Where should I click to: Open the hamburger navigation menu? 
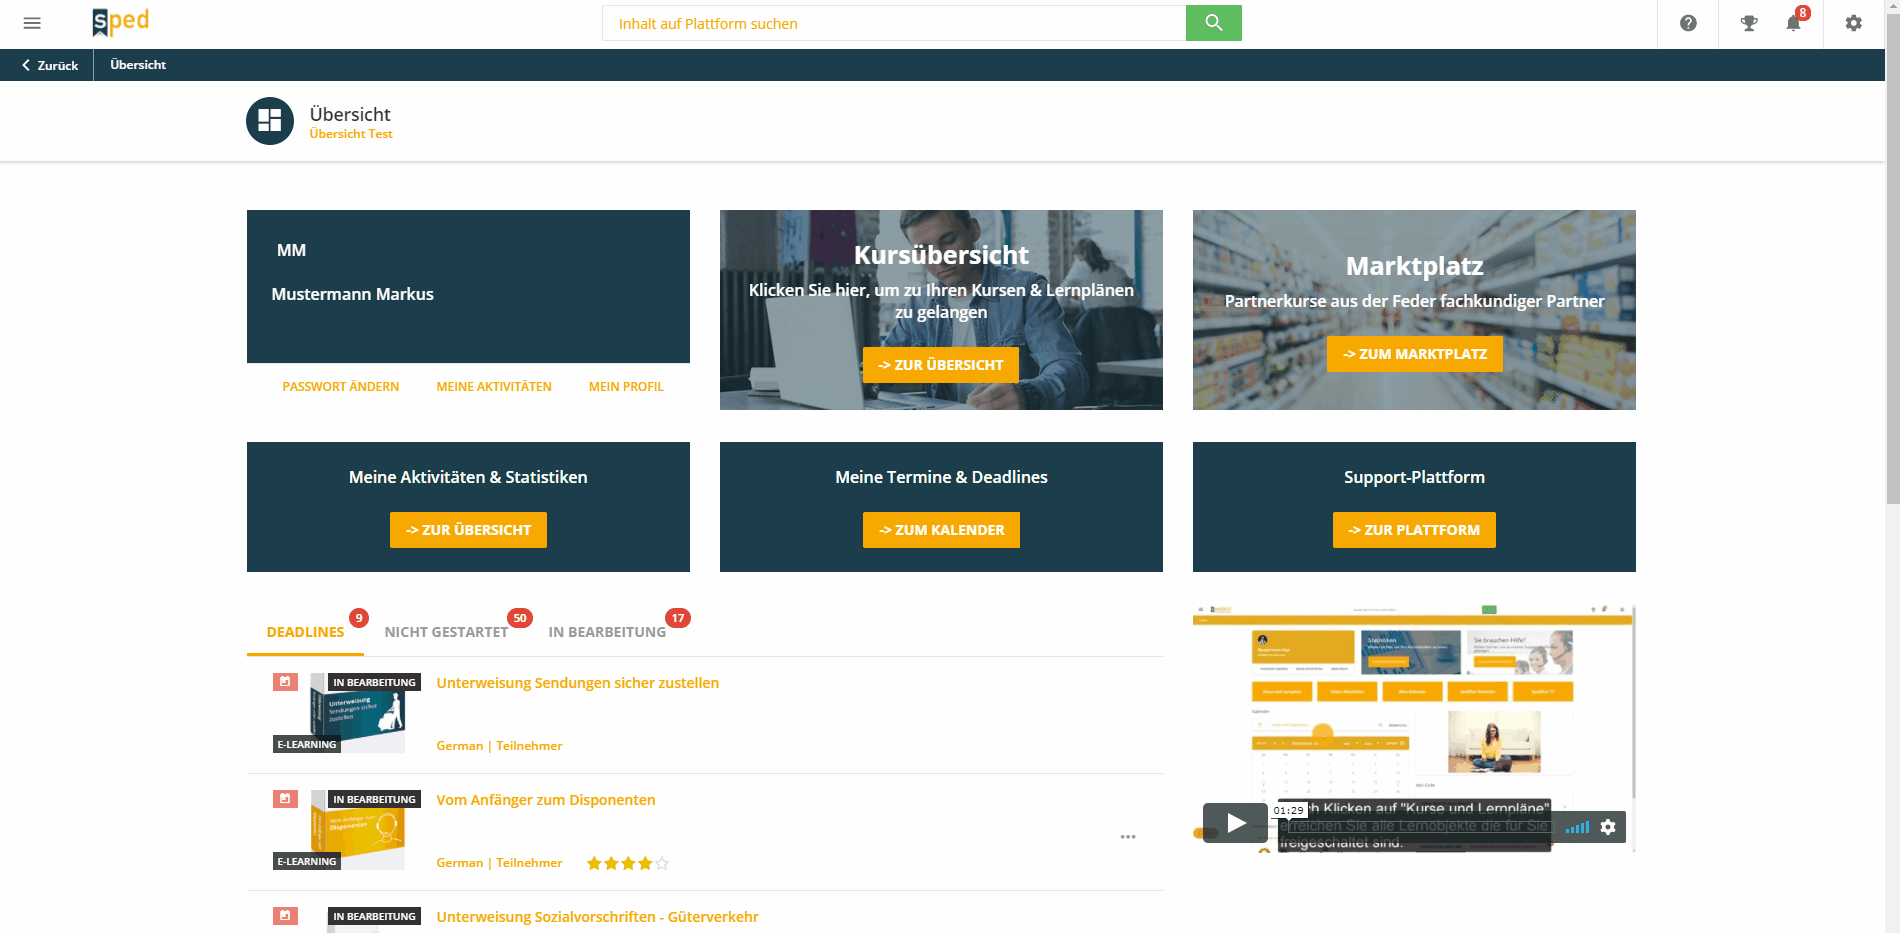tap(32, 23)
